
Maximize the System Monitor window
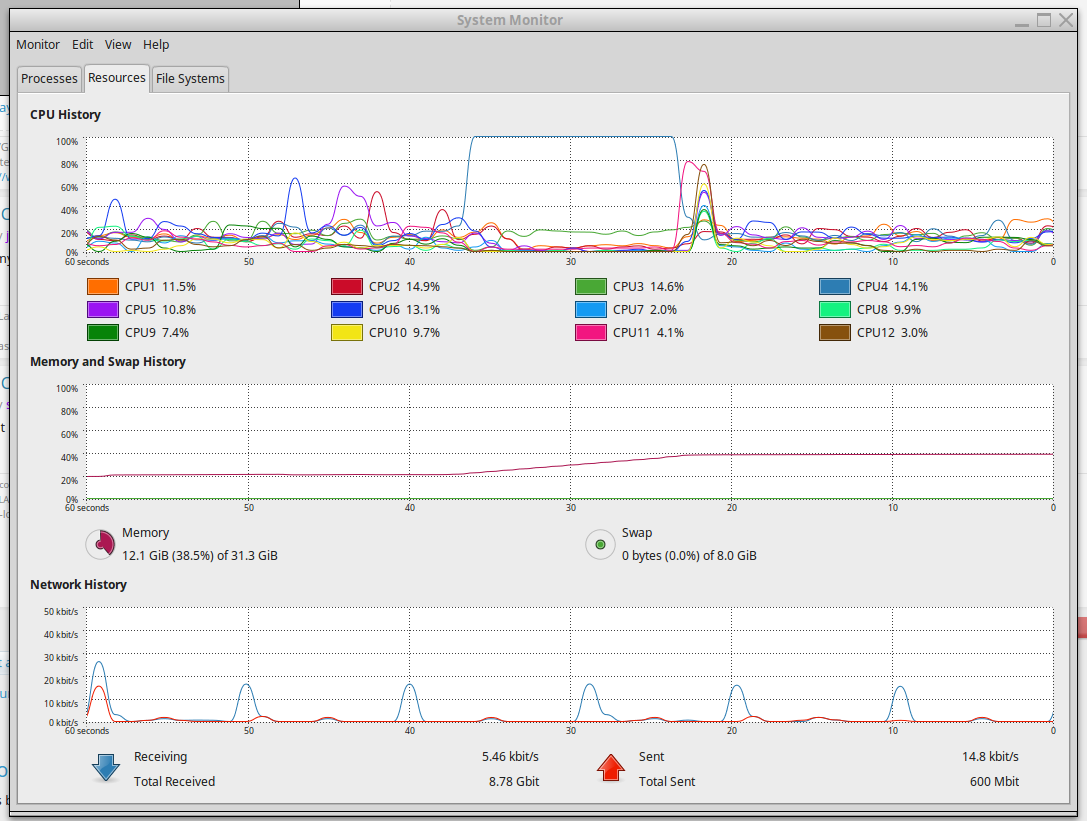coord(1043,20)
